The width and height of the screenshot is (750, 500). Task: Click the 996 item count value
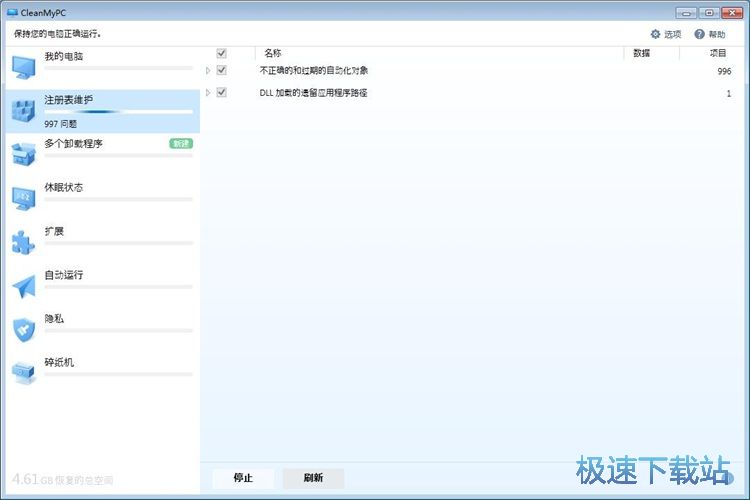coord(724,71)
